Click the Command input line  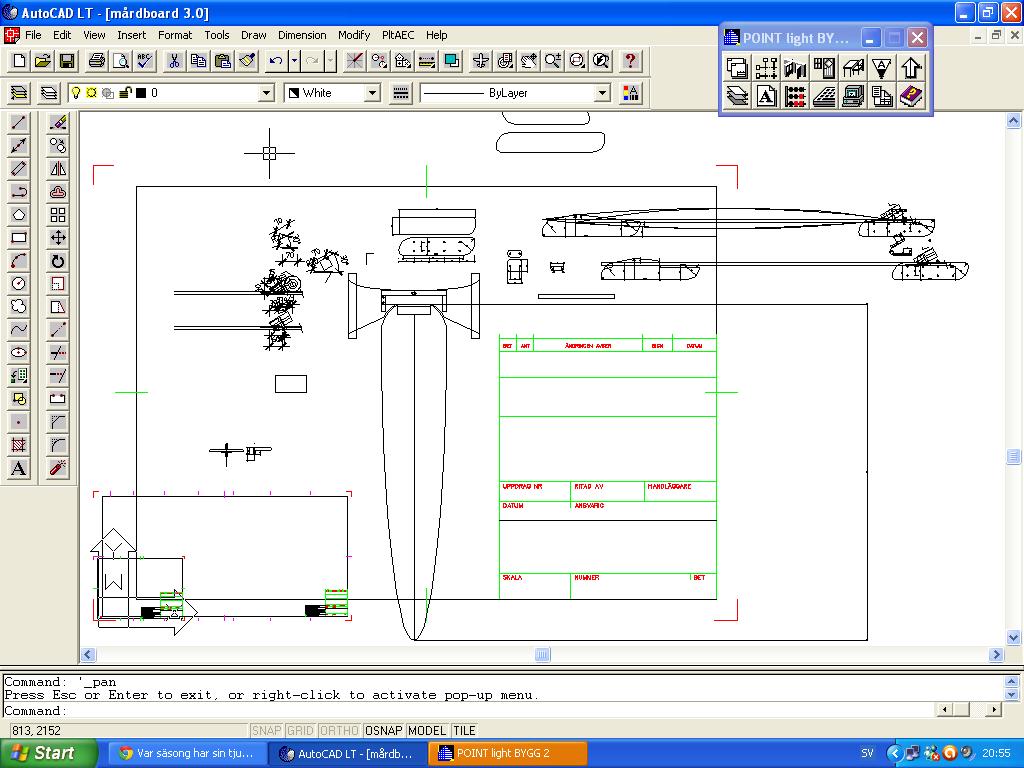(x=500, y=711)
